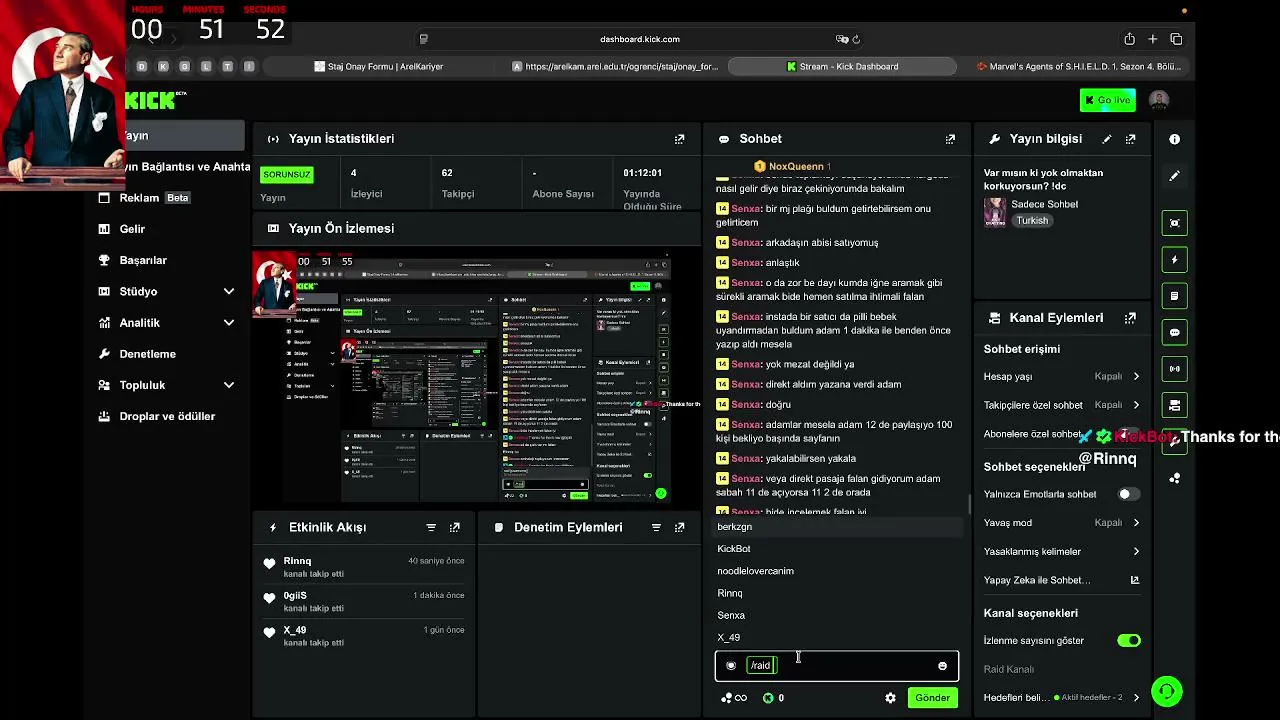
Task: Click the Turkish language tag
Action: click(1032, 221)
